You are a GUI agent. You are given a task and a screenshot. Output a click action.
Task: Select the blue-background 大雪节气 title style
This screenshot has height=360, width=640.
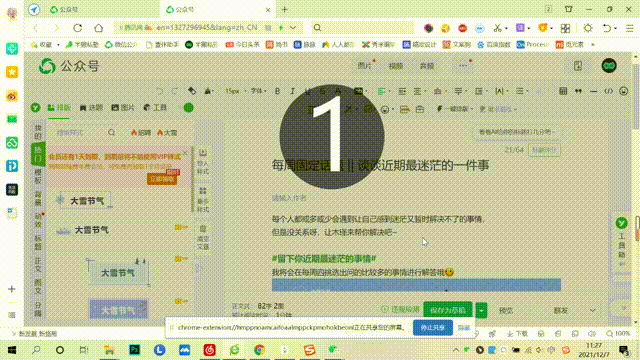[x=118, y=309]
